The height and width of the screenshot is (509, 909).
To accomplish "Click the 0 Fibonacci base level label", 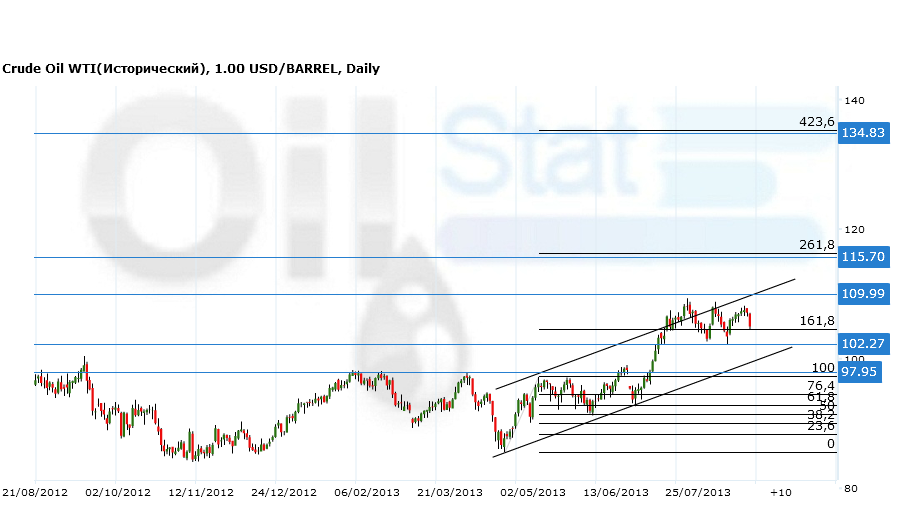I will [x=830, y=444].
